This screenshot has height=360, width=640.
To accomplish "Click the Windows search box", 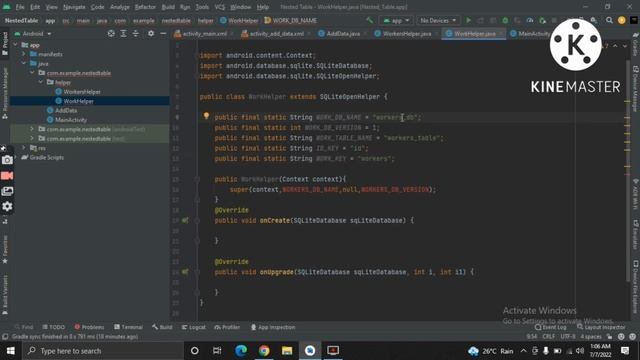I will click(102, 351).
